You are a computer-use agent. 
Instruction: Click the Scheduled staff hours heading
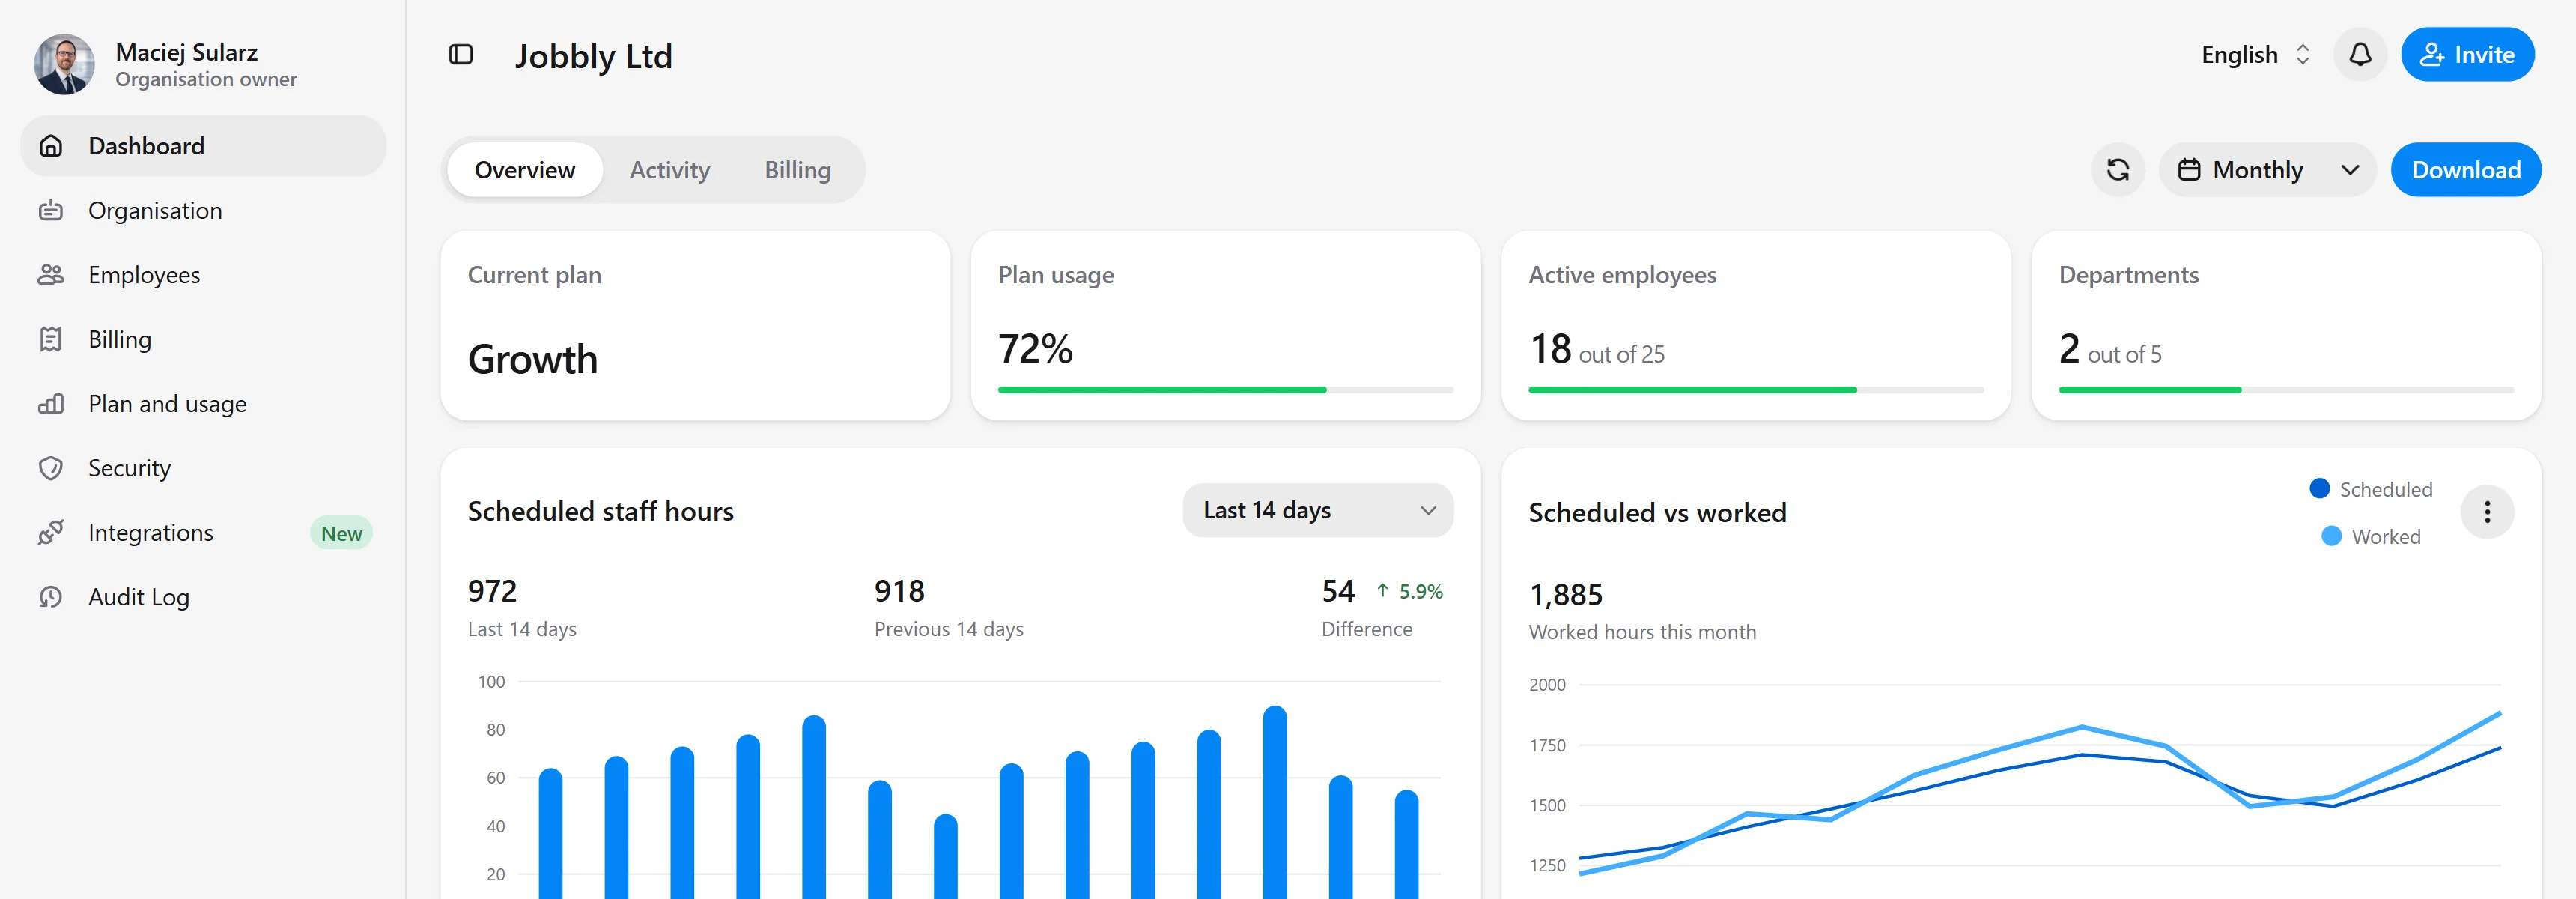(600, 512)
